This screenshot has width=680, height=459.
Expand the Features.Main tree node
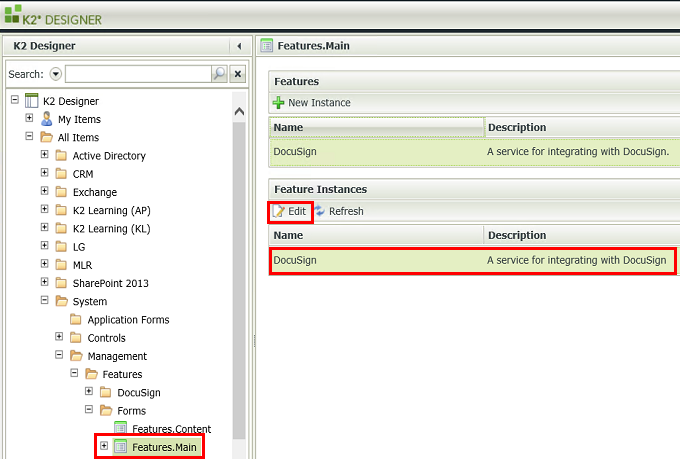click(x=104, y=446)
